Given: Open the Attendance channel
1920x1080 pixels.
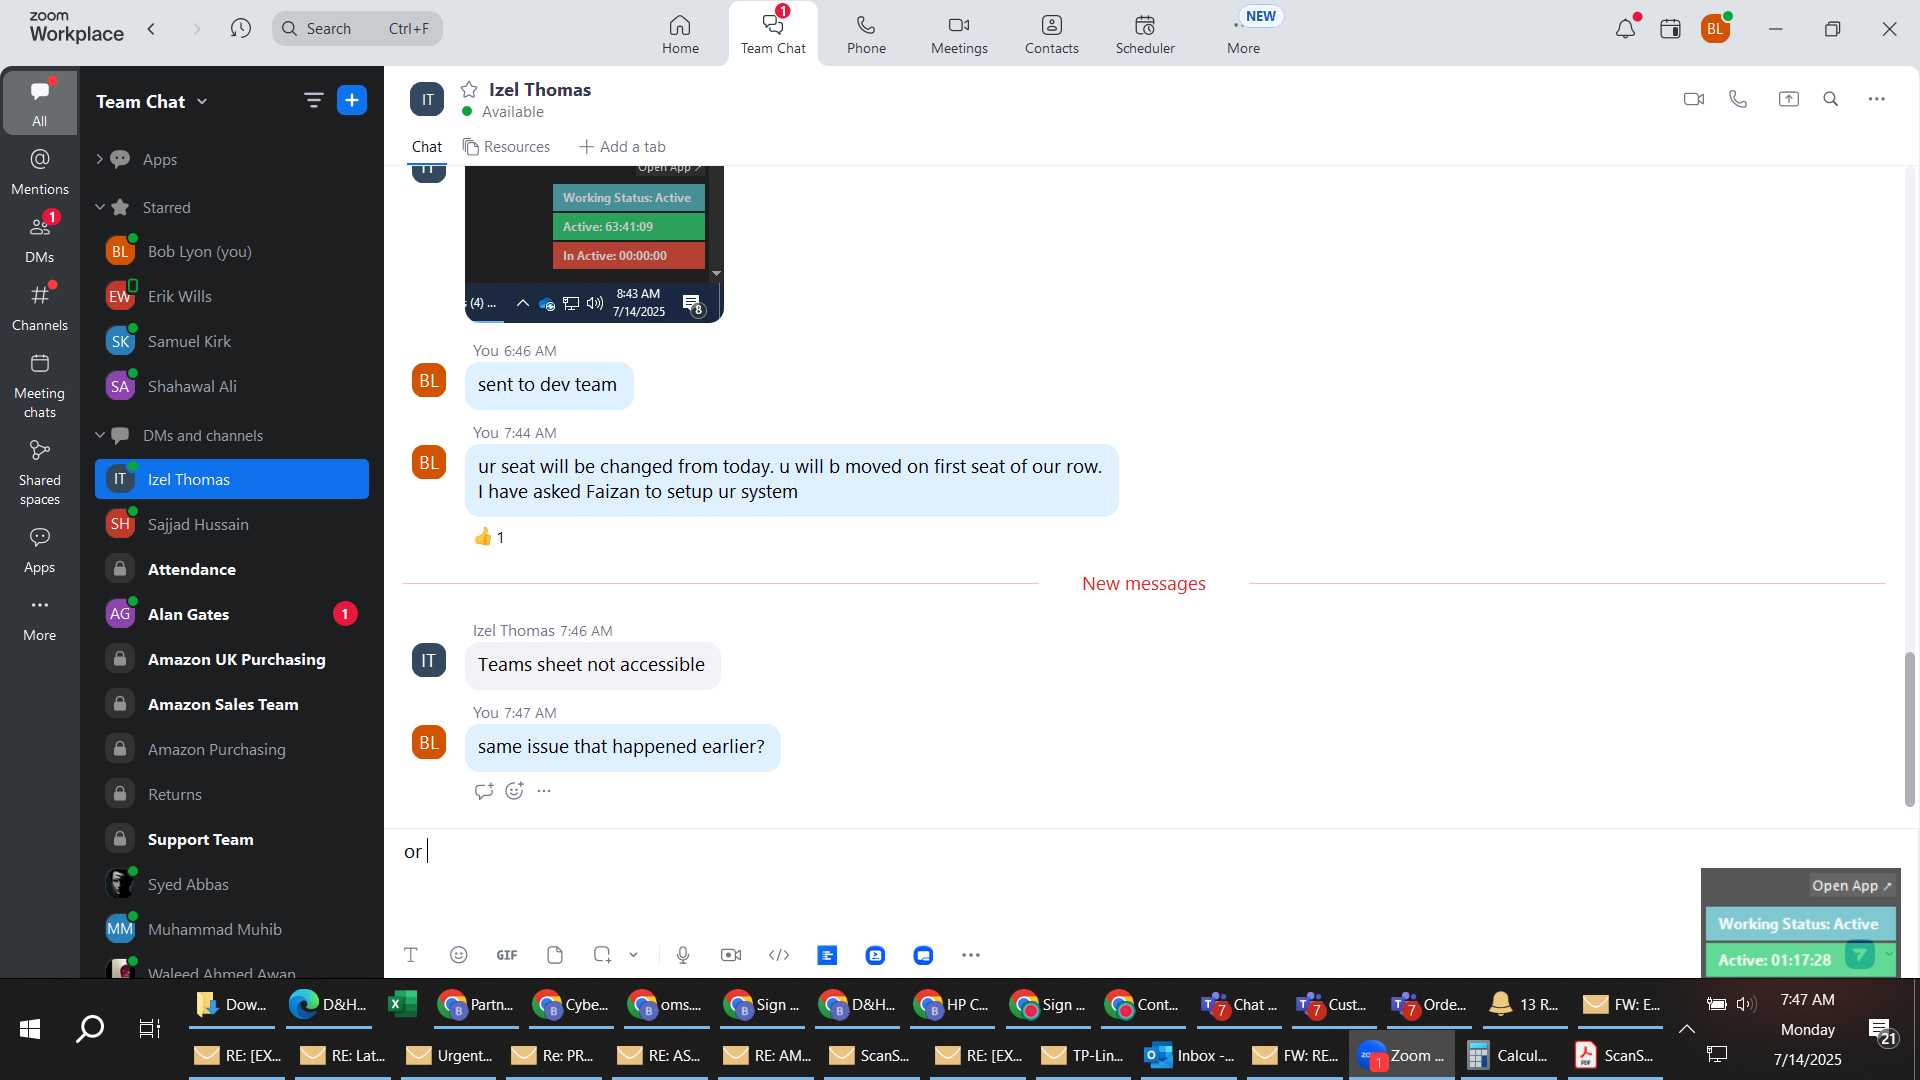Looking at the screenshot, I should point(232,569).
